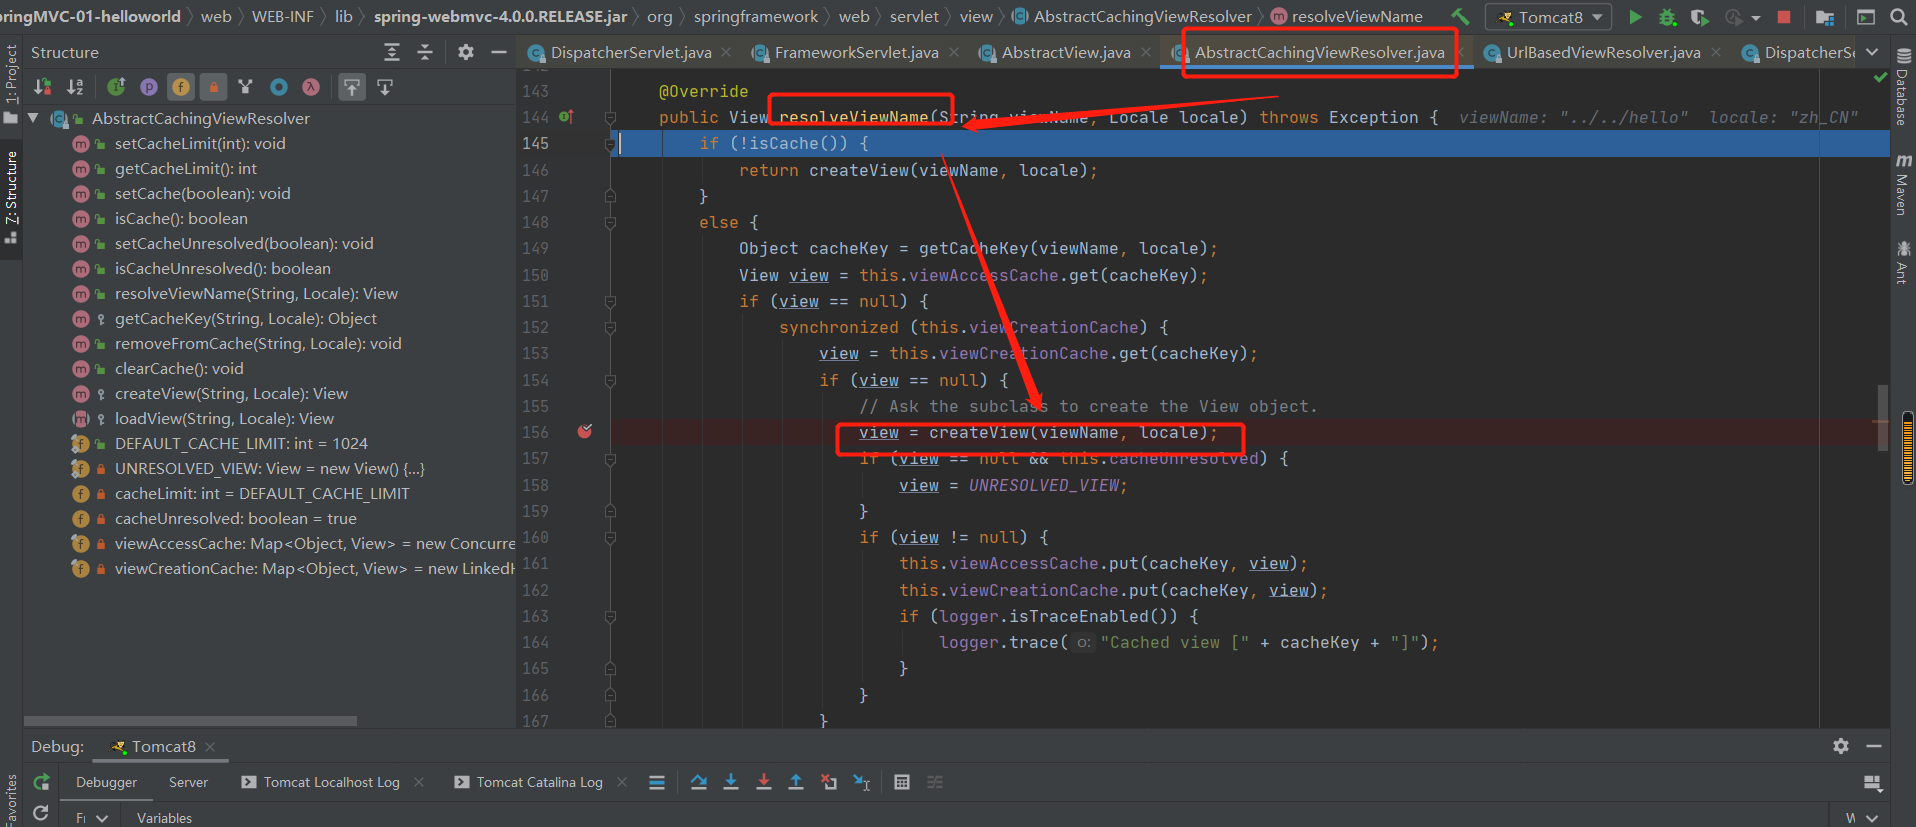Run with Coverage using the shield icon
This screenshot has width=1916, height=827.
[x=1699, y=17]
